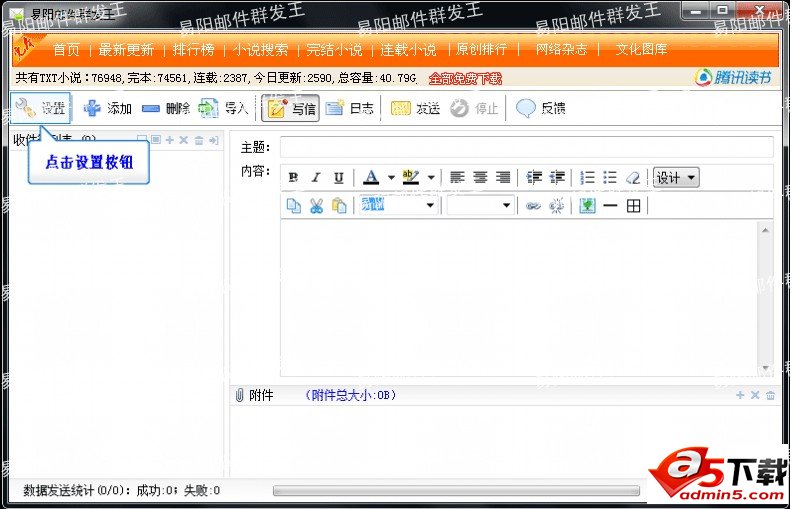Open the 设置 settings button
793x509 pixels.
click(40, 108)
